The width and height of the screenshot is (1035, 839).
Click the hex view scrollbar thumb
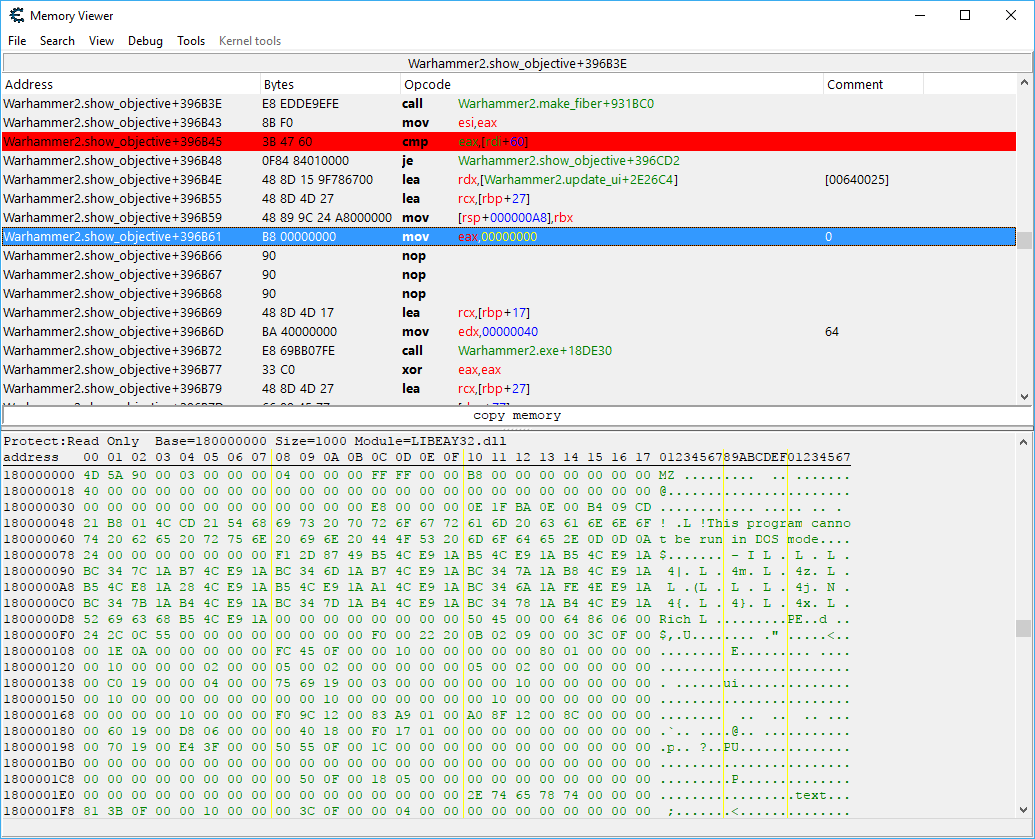(1023, 628)
